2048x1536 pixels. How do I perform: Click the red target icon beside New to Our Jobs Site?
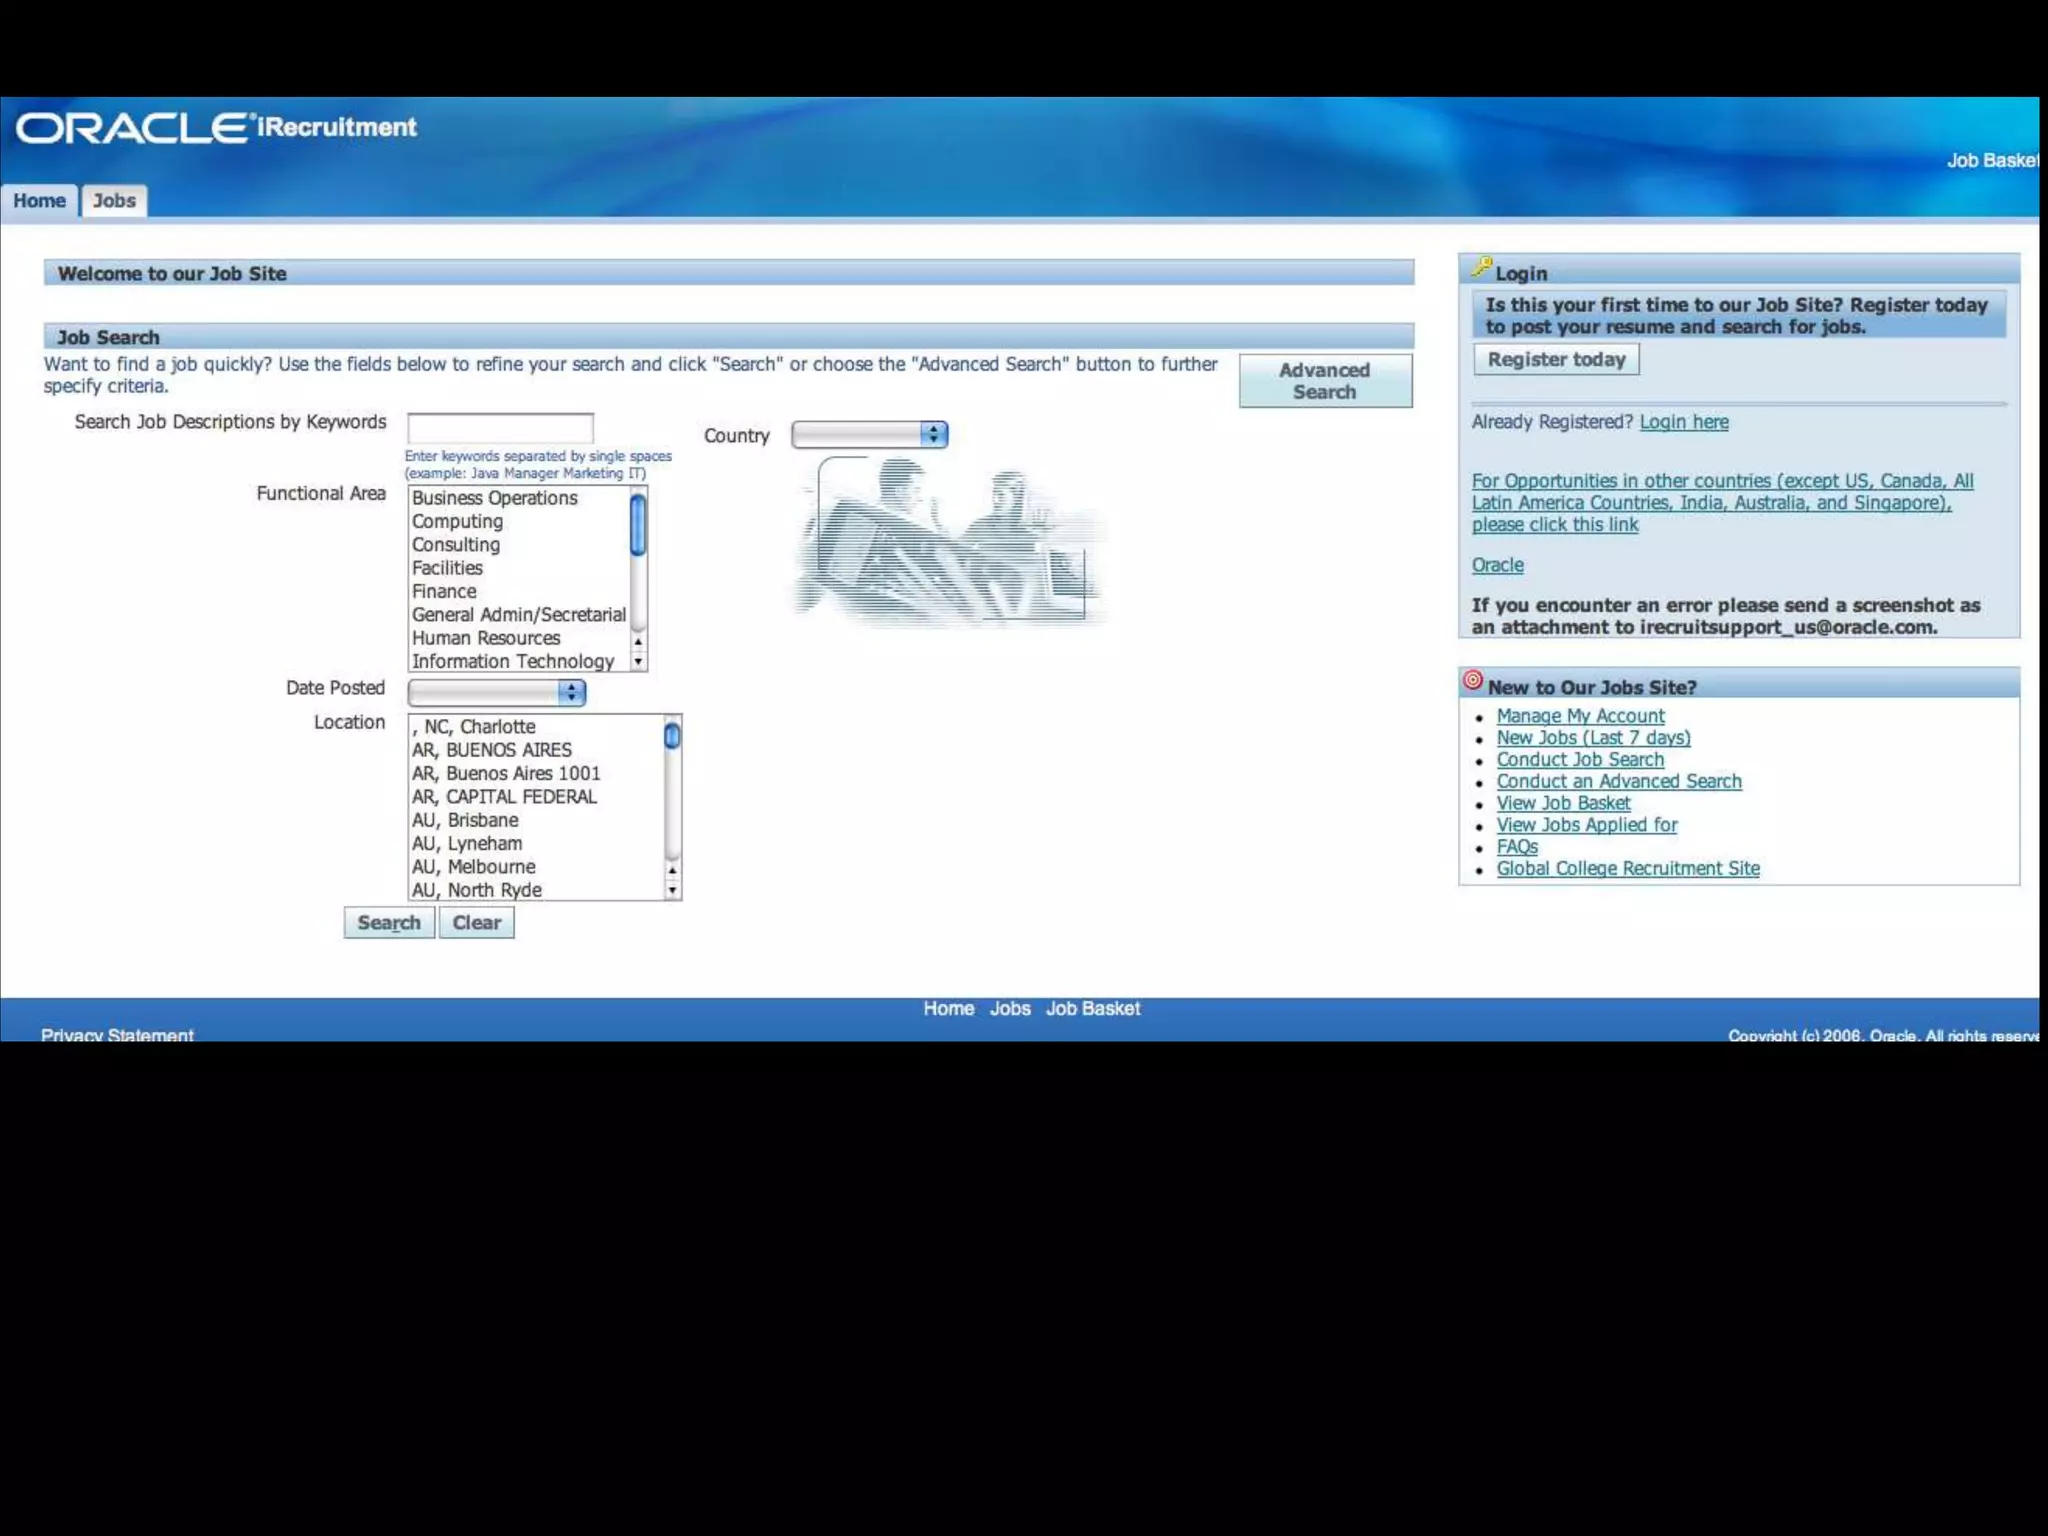tap(1472, 681)
